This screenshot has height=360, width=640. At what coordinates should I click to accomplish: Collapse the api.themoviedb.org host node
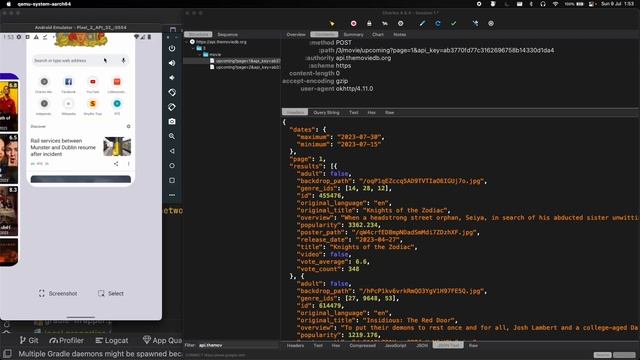click(x=187, y=42)
